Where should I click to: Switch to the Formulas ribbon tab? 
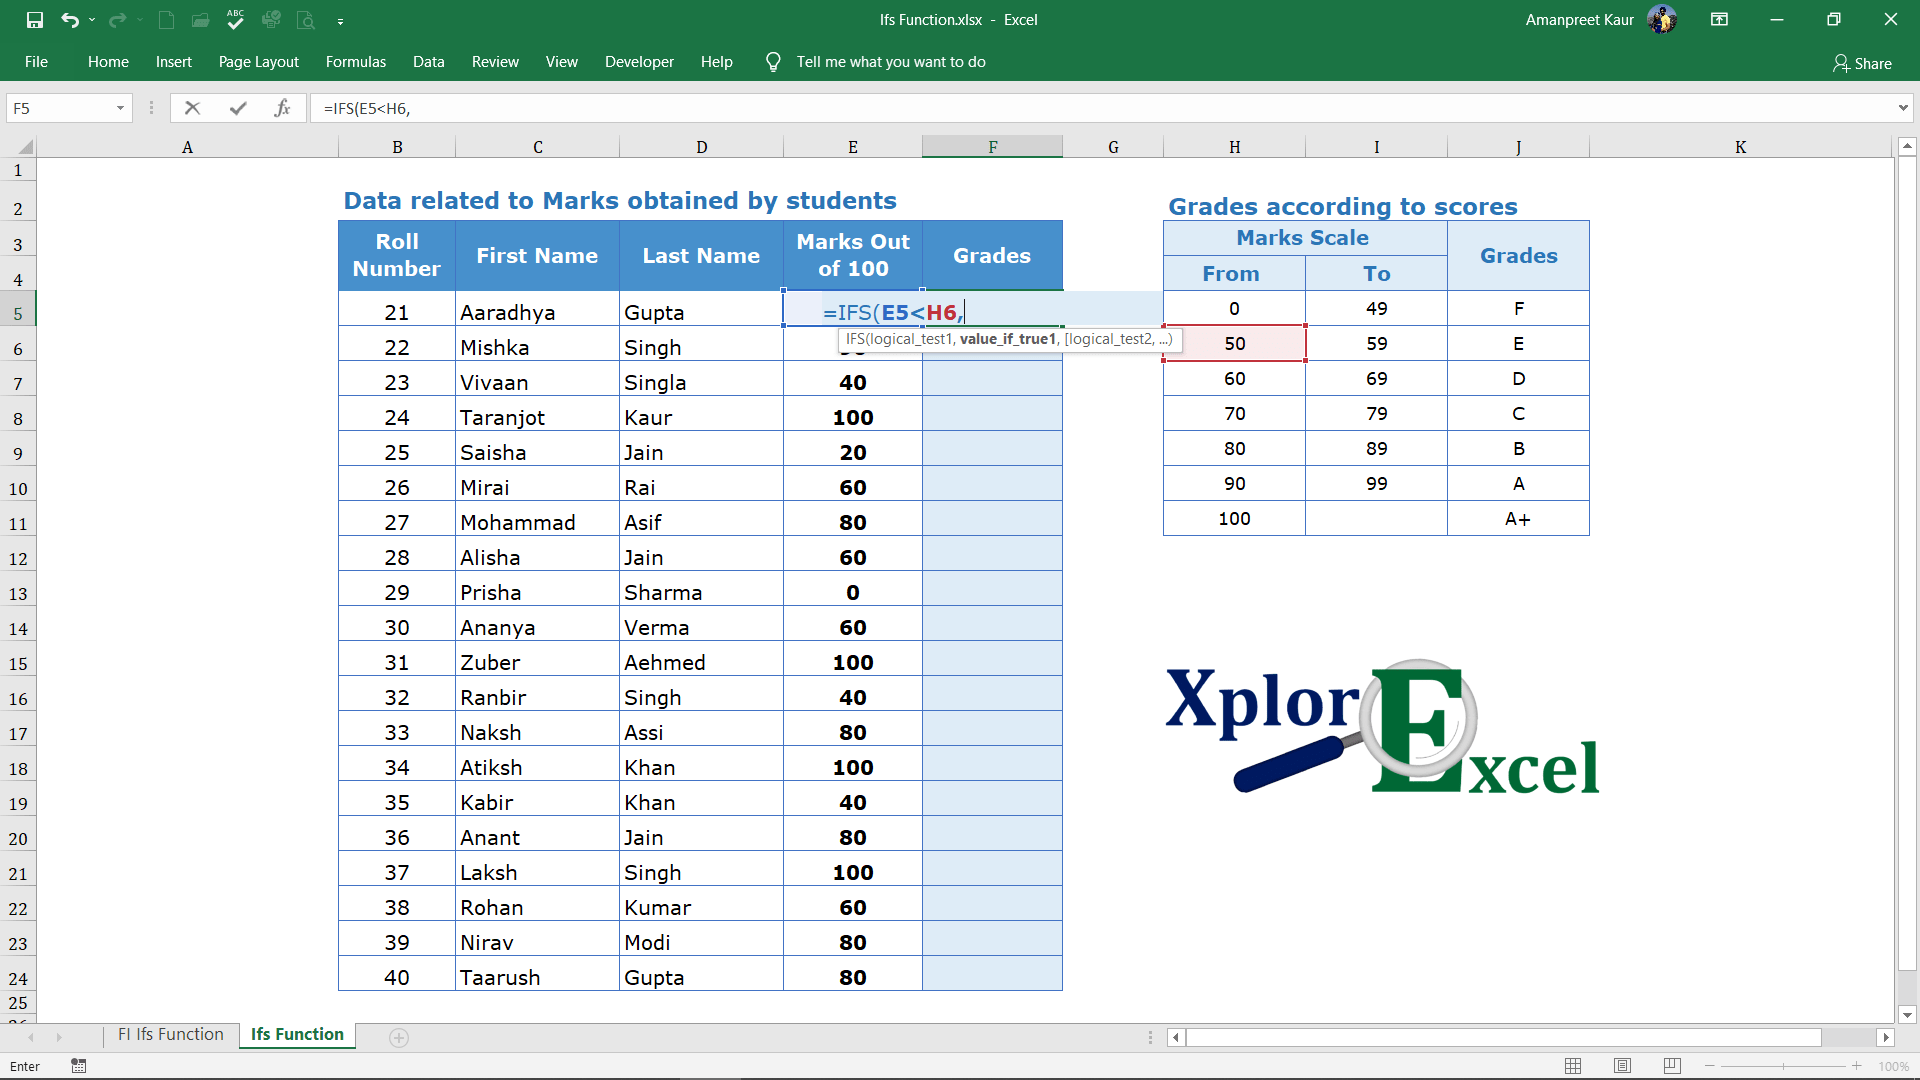(355, 61)
